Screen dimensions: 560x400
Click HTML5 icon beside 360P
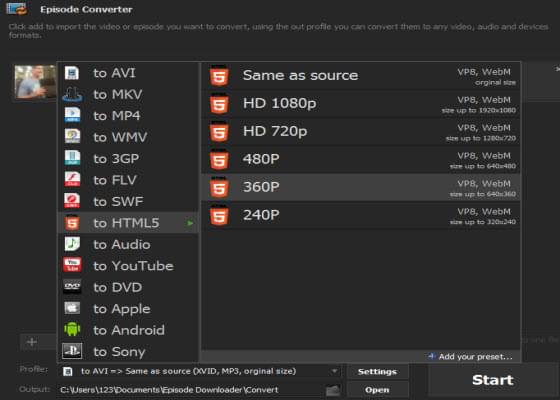pos(219,187)
